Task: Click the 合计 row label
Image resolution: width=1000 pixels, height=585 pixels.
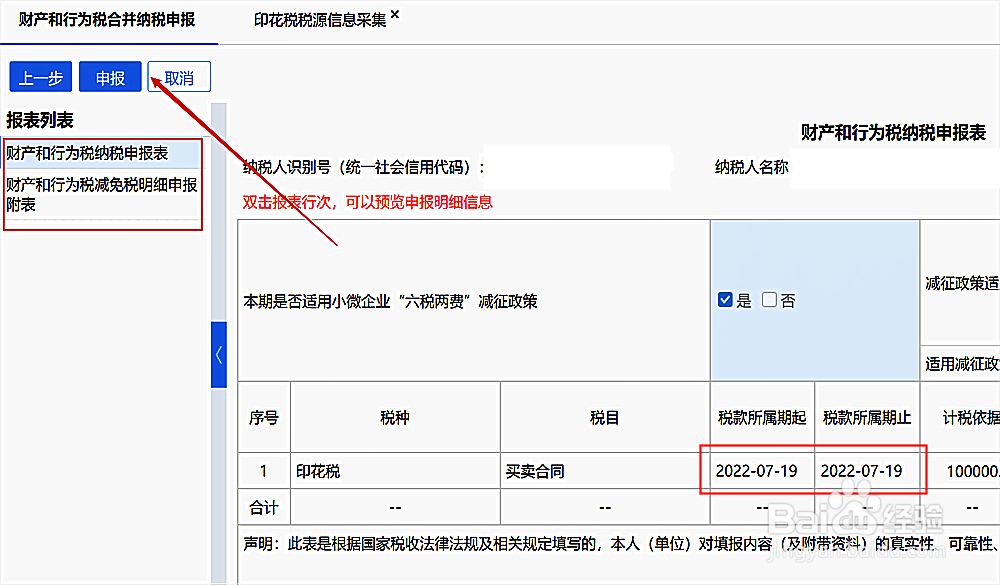Action: click(264, 508)
